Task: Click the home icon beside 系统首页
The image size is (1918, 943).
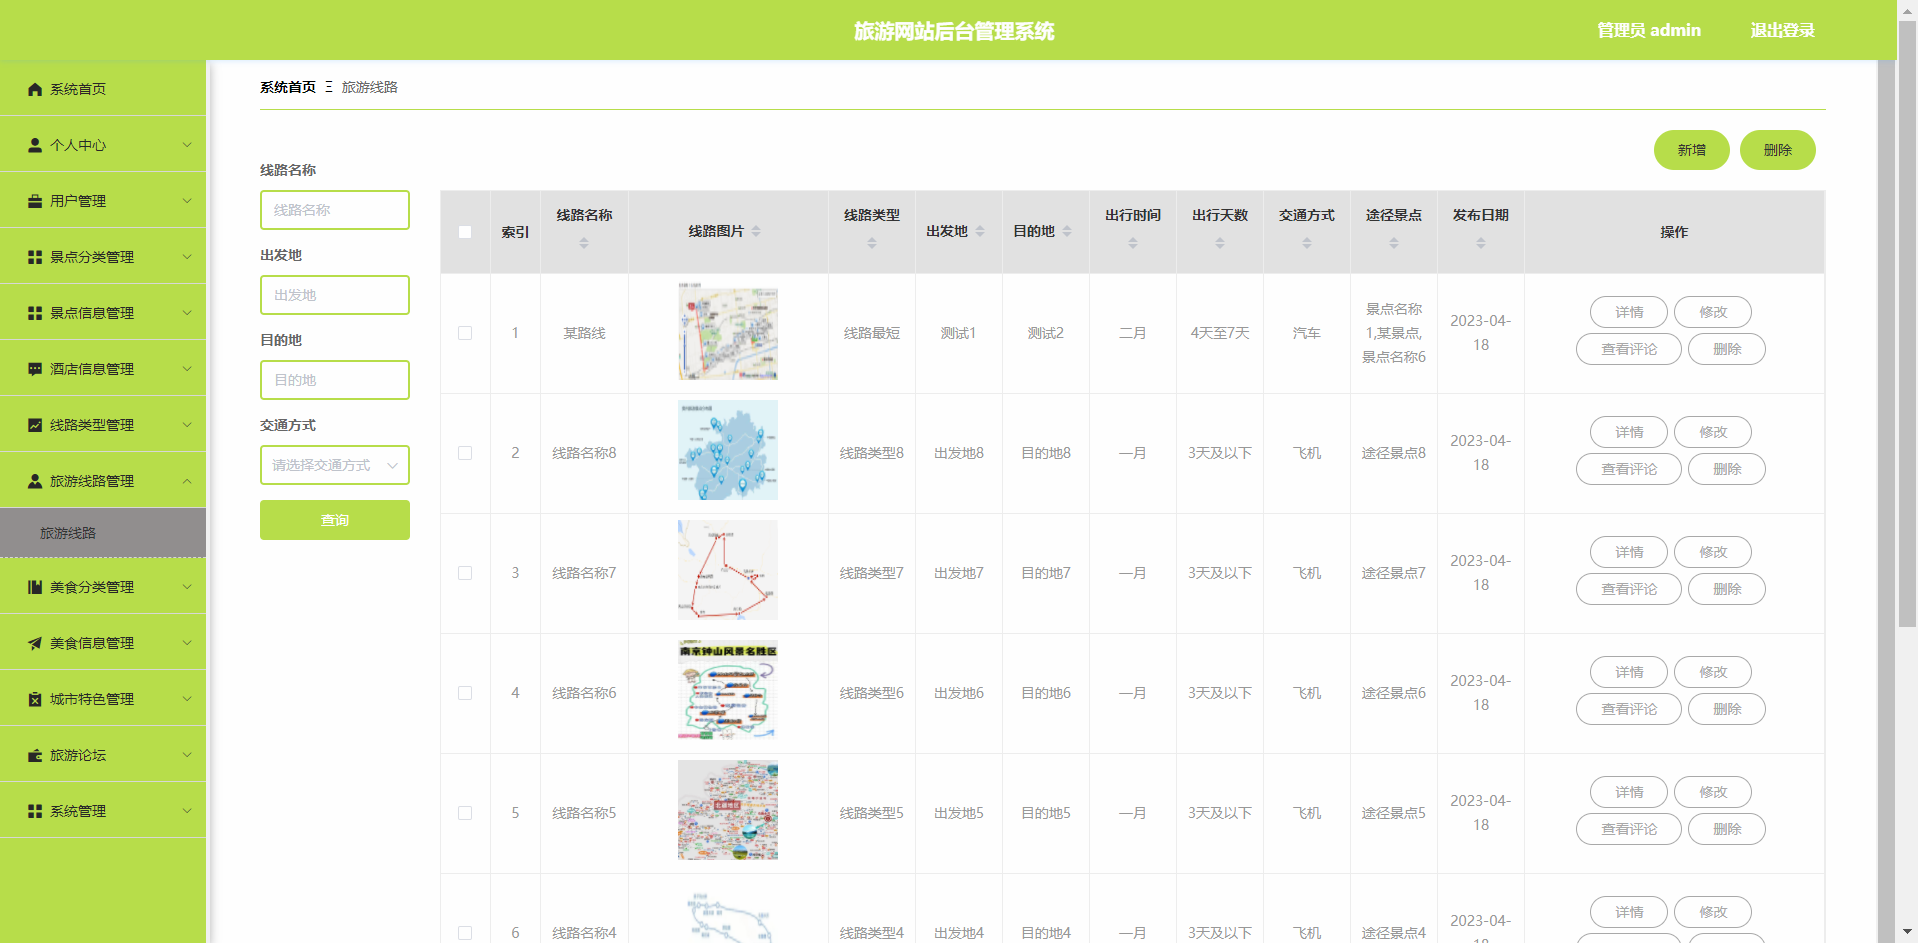Action: (x=35, y=89)
